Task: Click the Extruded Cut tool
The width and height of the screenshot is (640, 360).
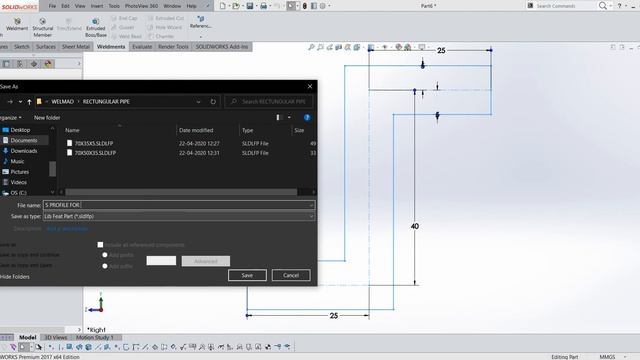Action: (x=166, y=18)
